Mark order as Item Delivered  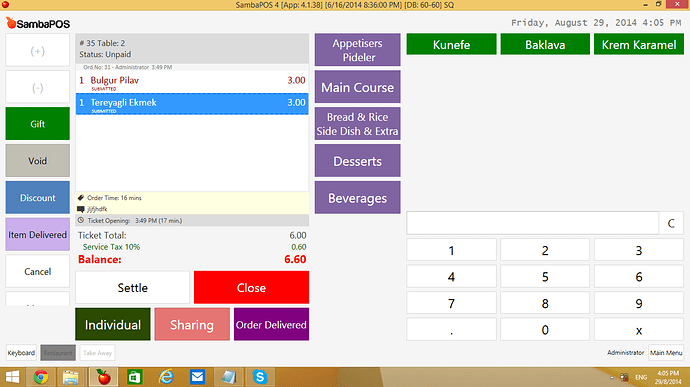tap(37, 235)
